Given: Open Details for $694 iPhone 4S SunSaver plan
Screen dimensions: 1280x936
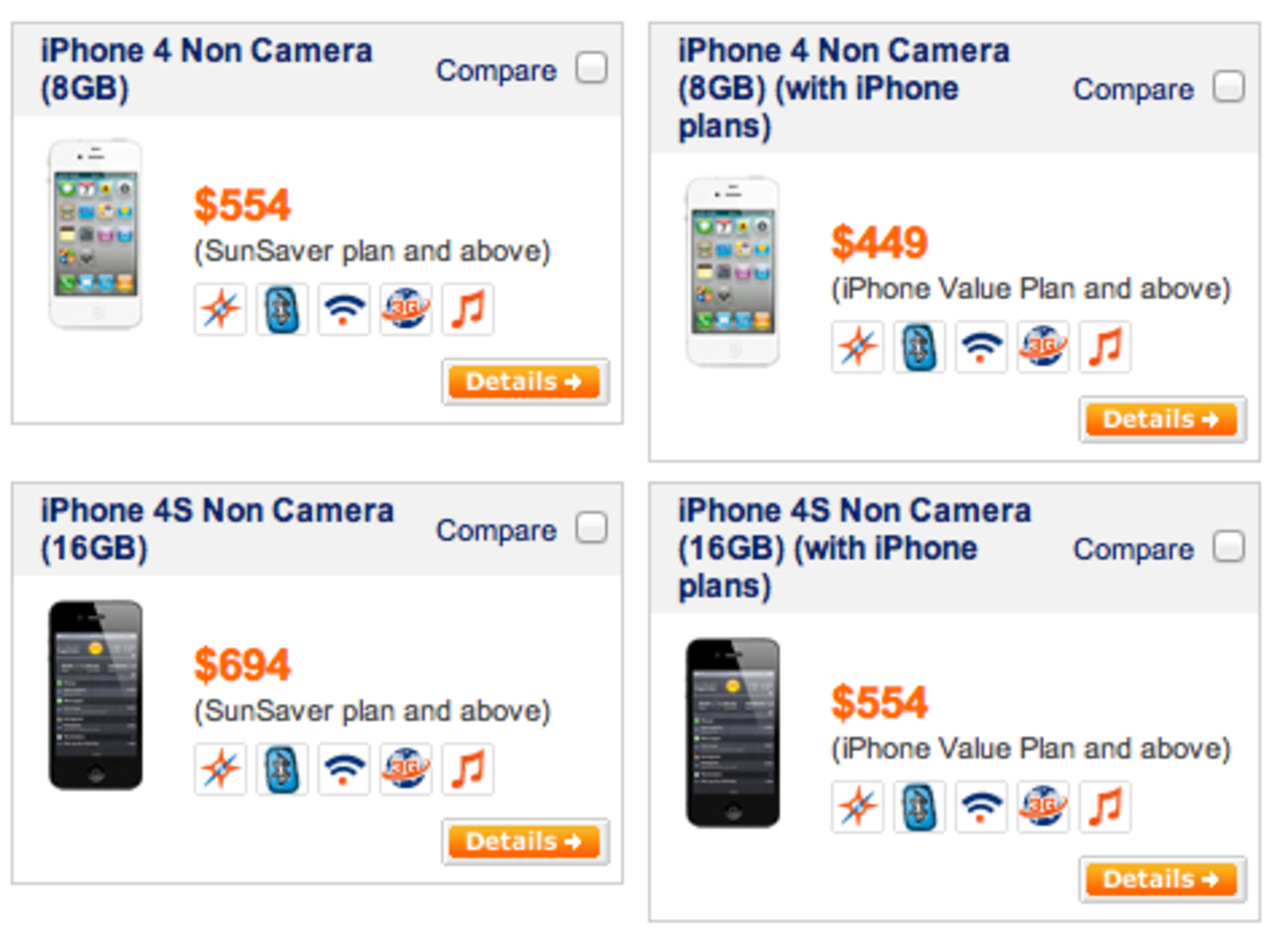Looking at the screenshot, I should [524, 842].
